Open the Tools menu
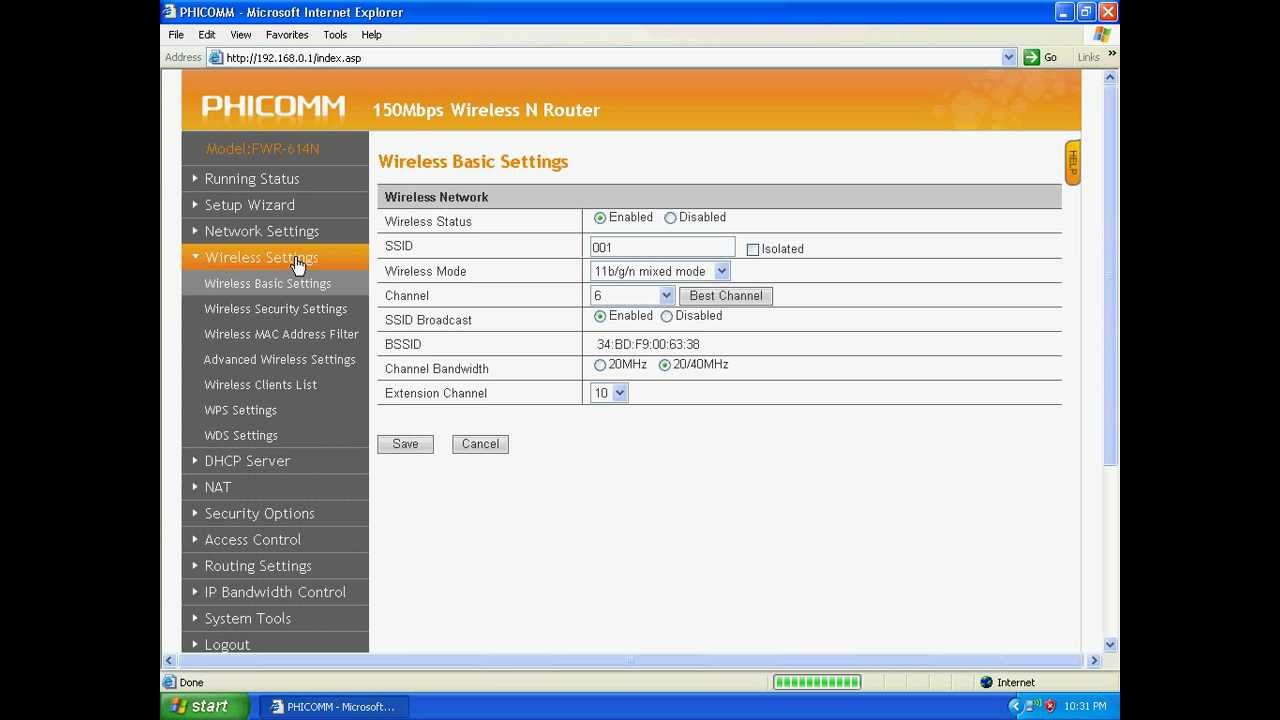 [x=335, y=34]
